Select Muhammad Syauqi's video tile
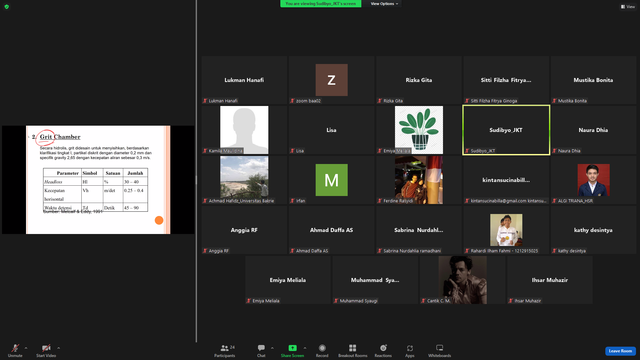Image resolution: width=640 pixels, height=360 pixels. 375,280
